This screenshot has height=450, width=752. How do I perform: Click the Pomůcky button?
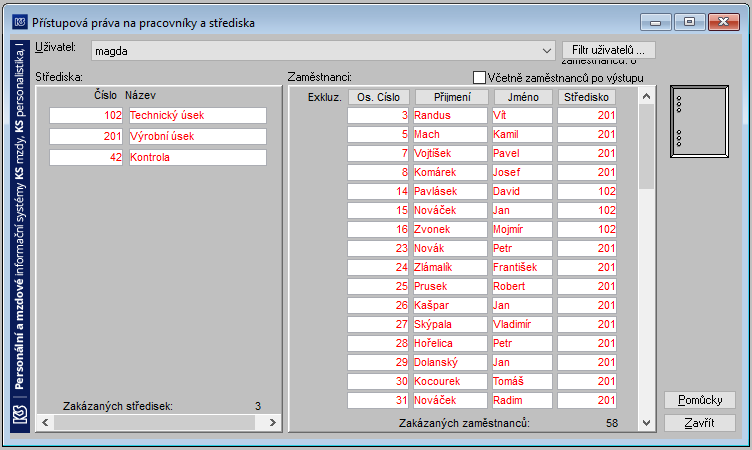coord(700,400)
